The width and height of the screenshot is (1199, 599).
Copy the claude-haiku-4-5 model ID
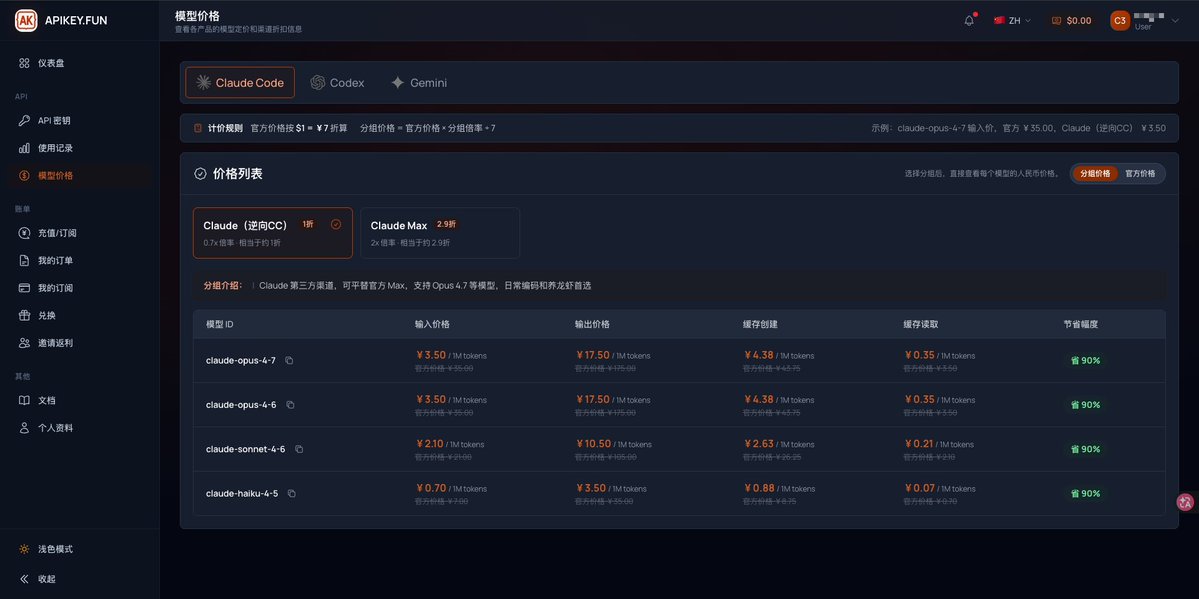[291, 493]
